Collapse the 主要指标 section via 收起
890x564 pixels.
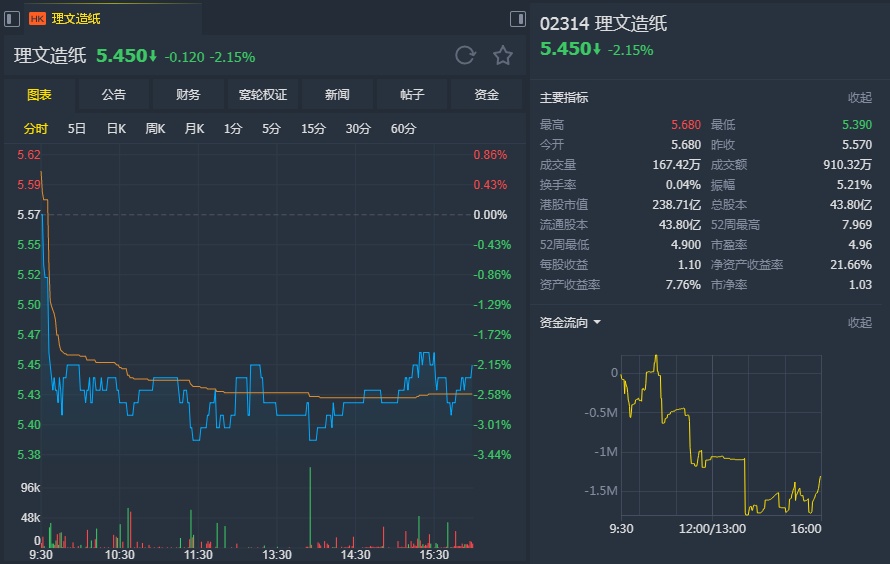(x=860, y=98)
